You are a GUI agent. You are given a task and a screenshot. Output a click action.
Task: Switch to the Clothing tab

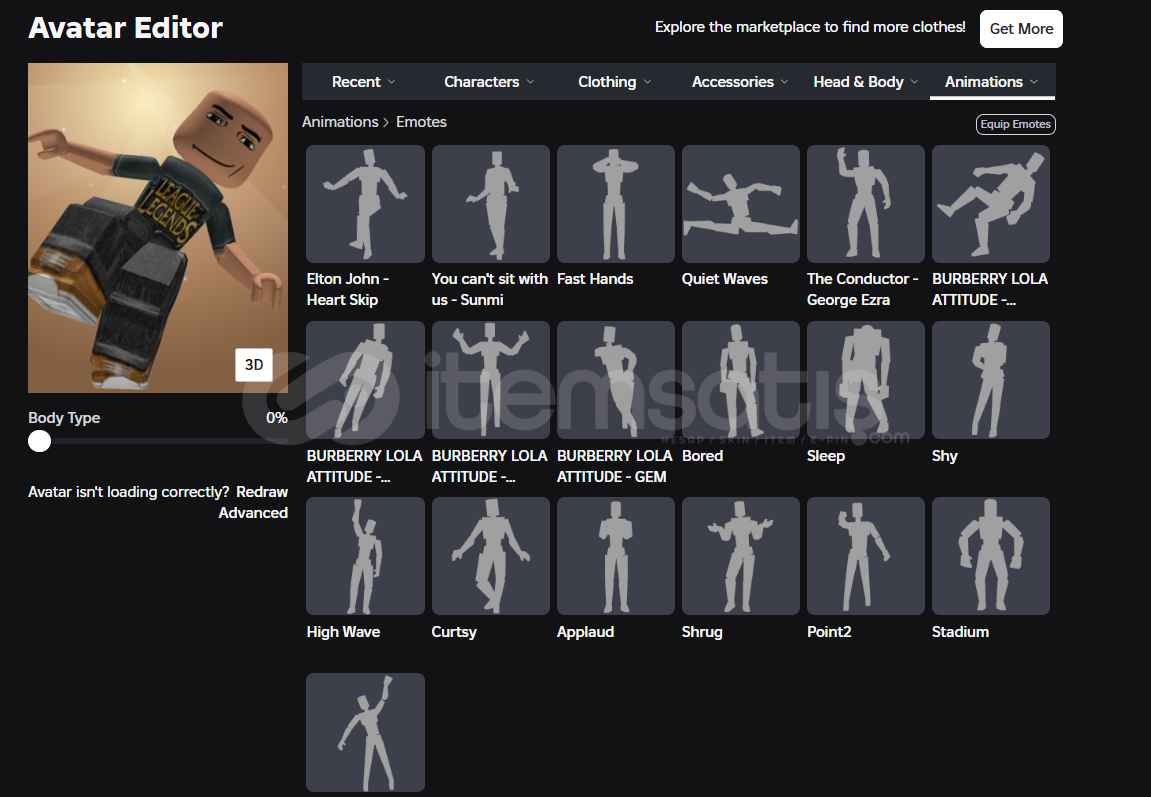point(614,81)
